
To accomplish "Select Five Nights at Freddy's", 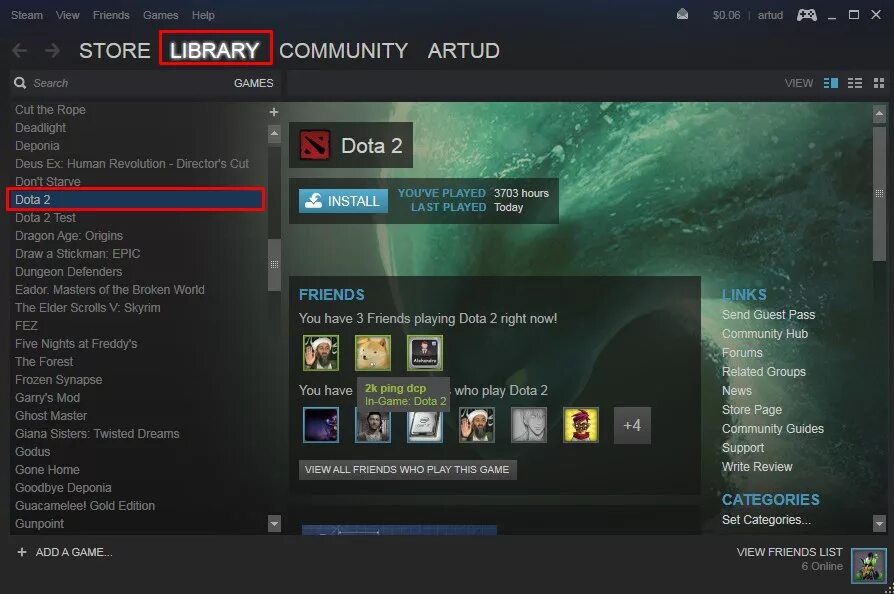I will [76, 344].
